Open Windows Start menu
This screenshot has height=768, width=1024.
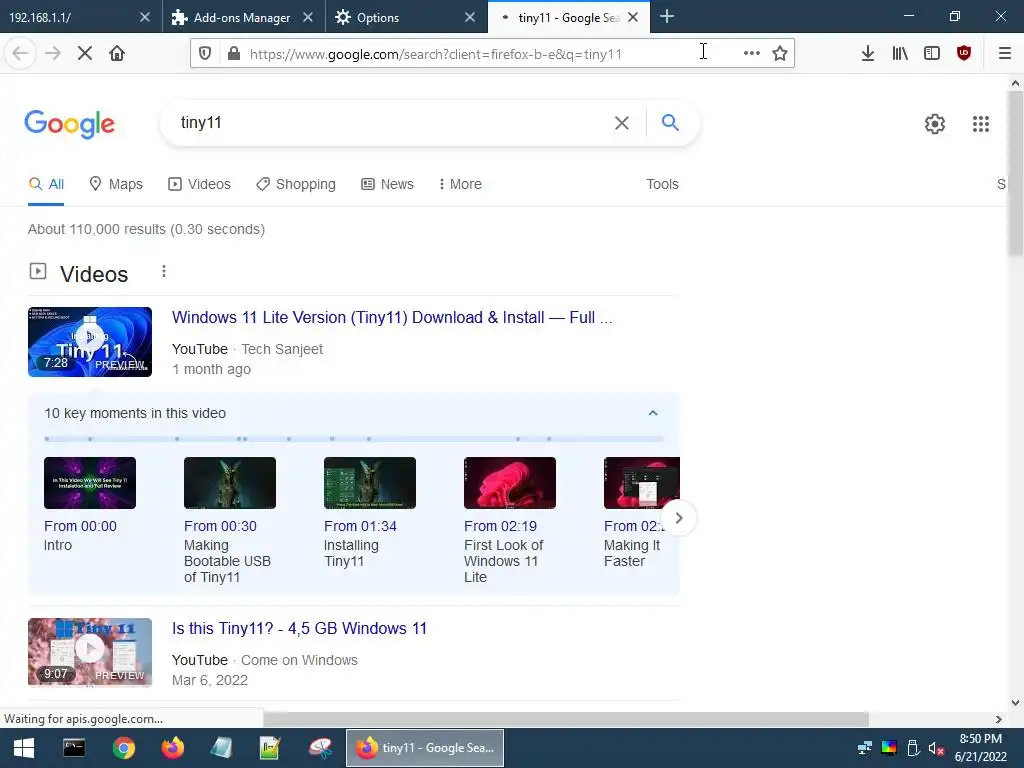(24, 748)
